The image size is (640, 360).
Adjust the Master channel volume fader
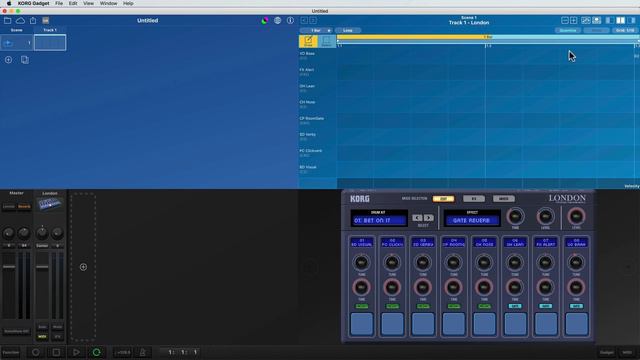pyautogui.click(x=9, y=267)
